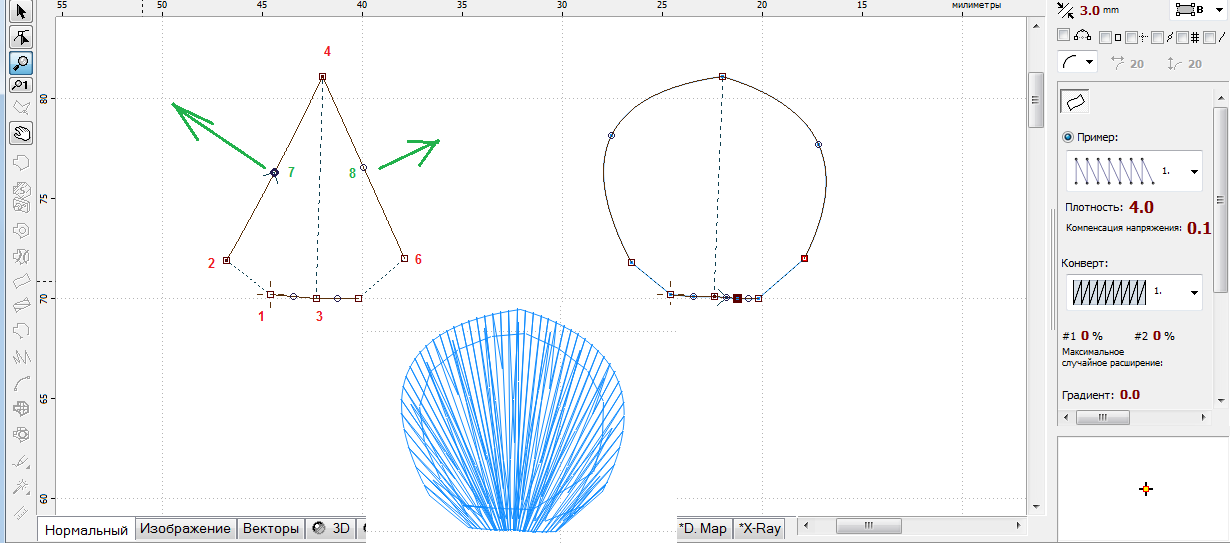1230x543 pixels.
Task: Click the zoom 1:1 tool
Action: pos(20,85)
